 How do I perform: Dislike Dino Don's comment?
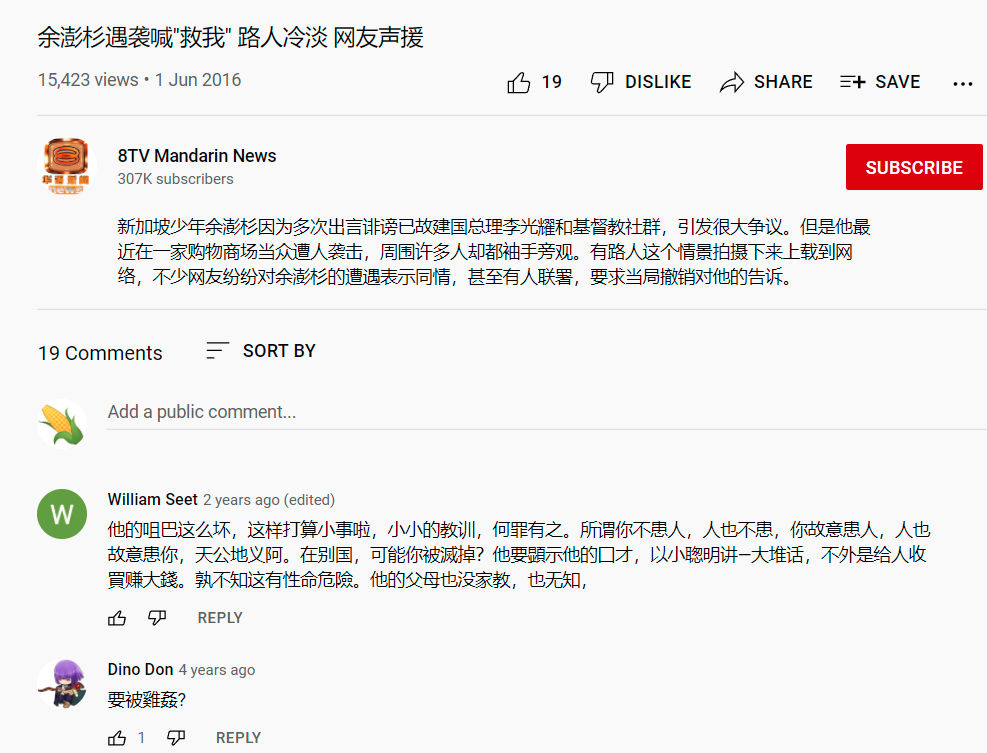[176, 738]
